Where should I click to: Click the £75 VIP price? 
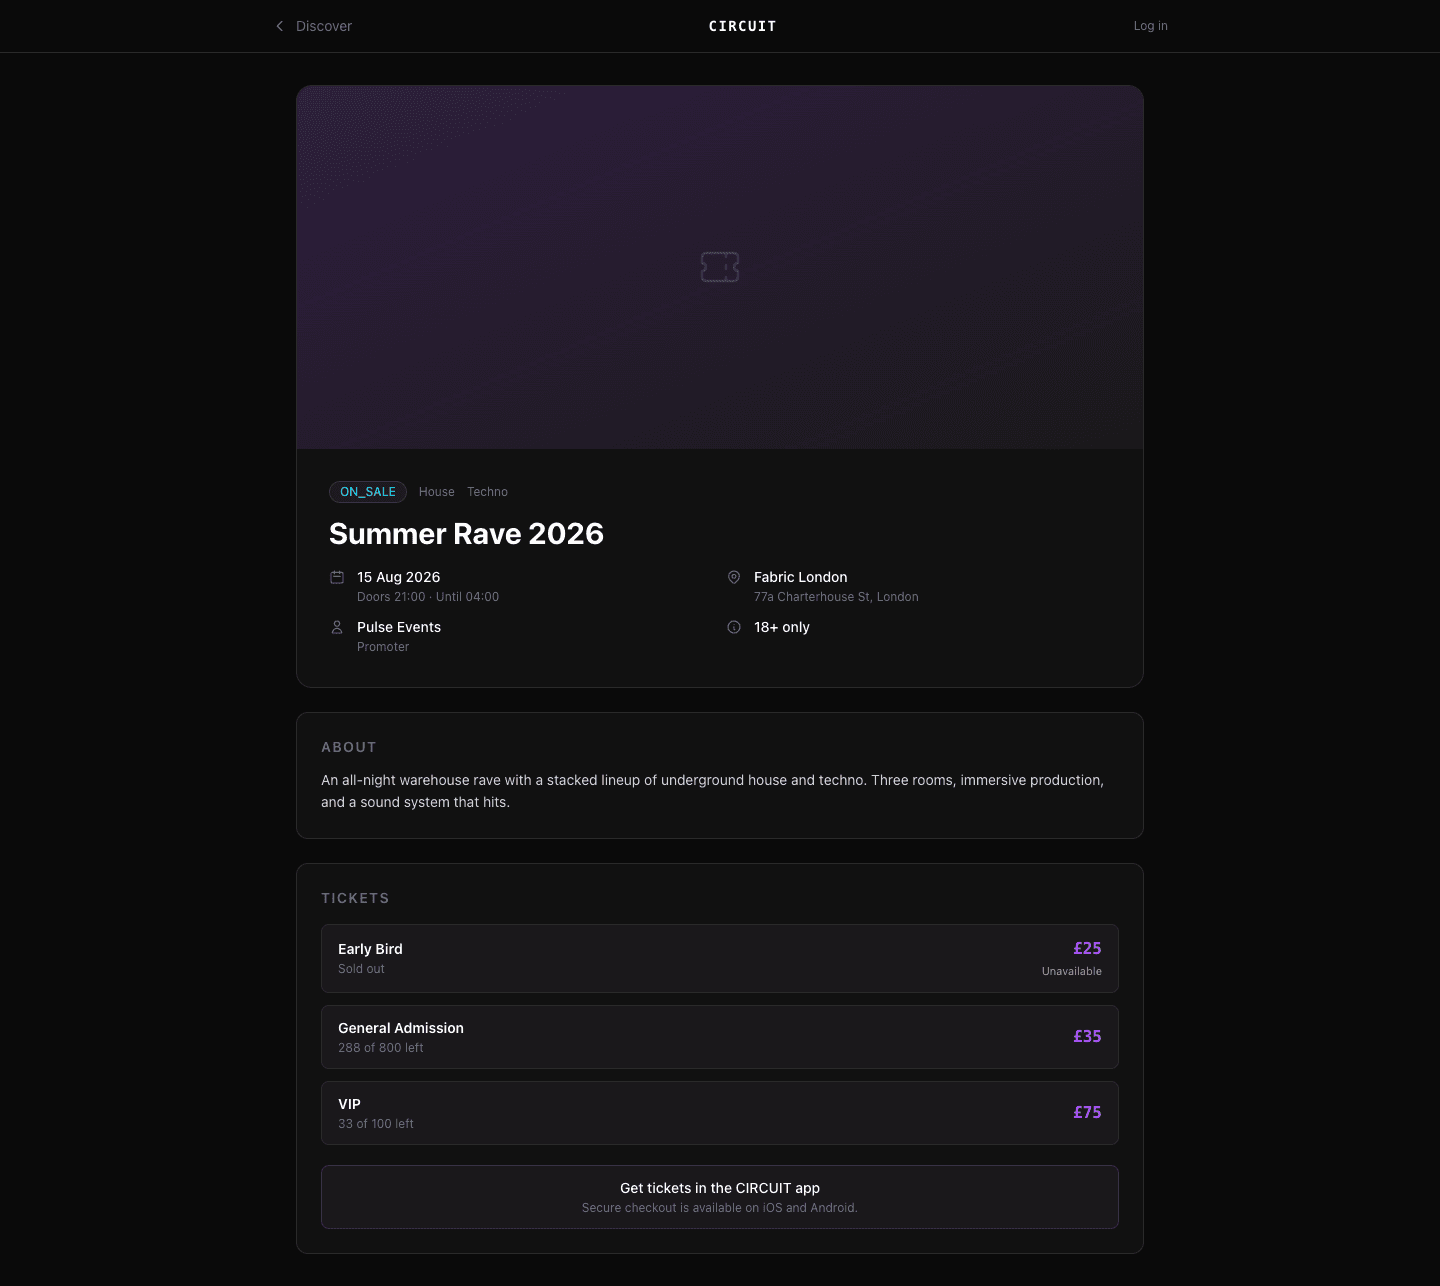(x=1087, y=1112)
